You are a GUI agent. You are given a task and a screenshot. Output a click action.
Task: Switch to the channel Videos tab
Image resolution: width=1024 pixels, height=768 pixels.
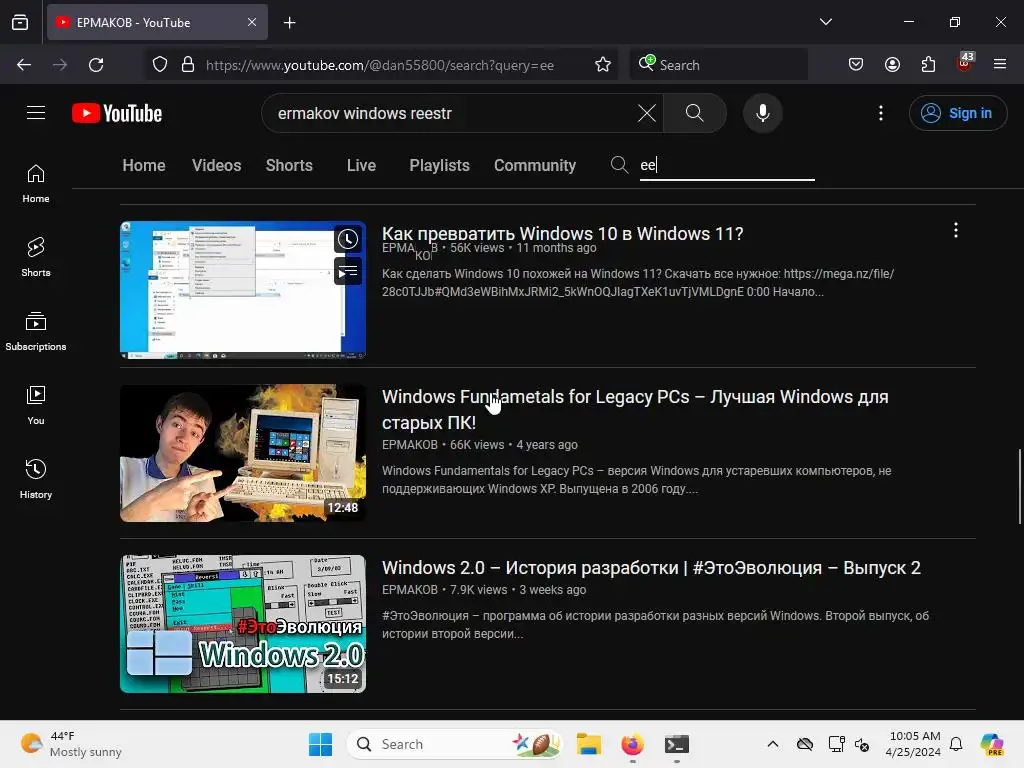click(x=216, y=165)
